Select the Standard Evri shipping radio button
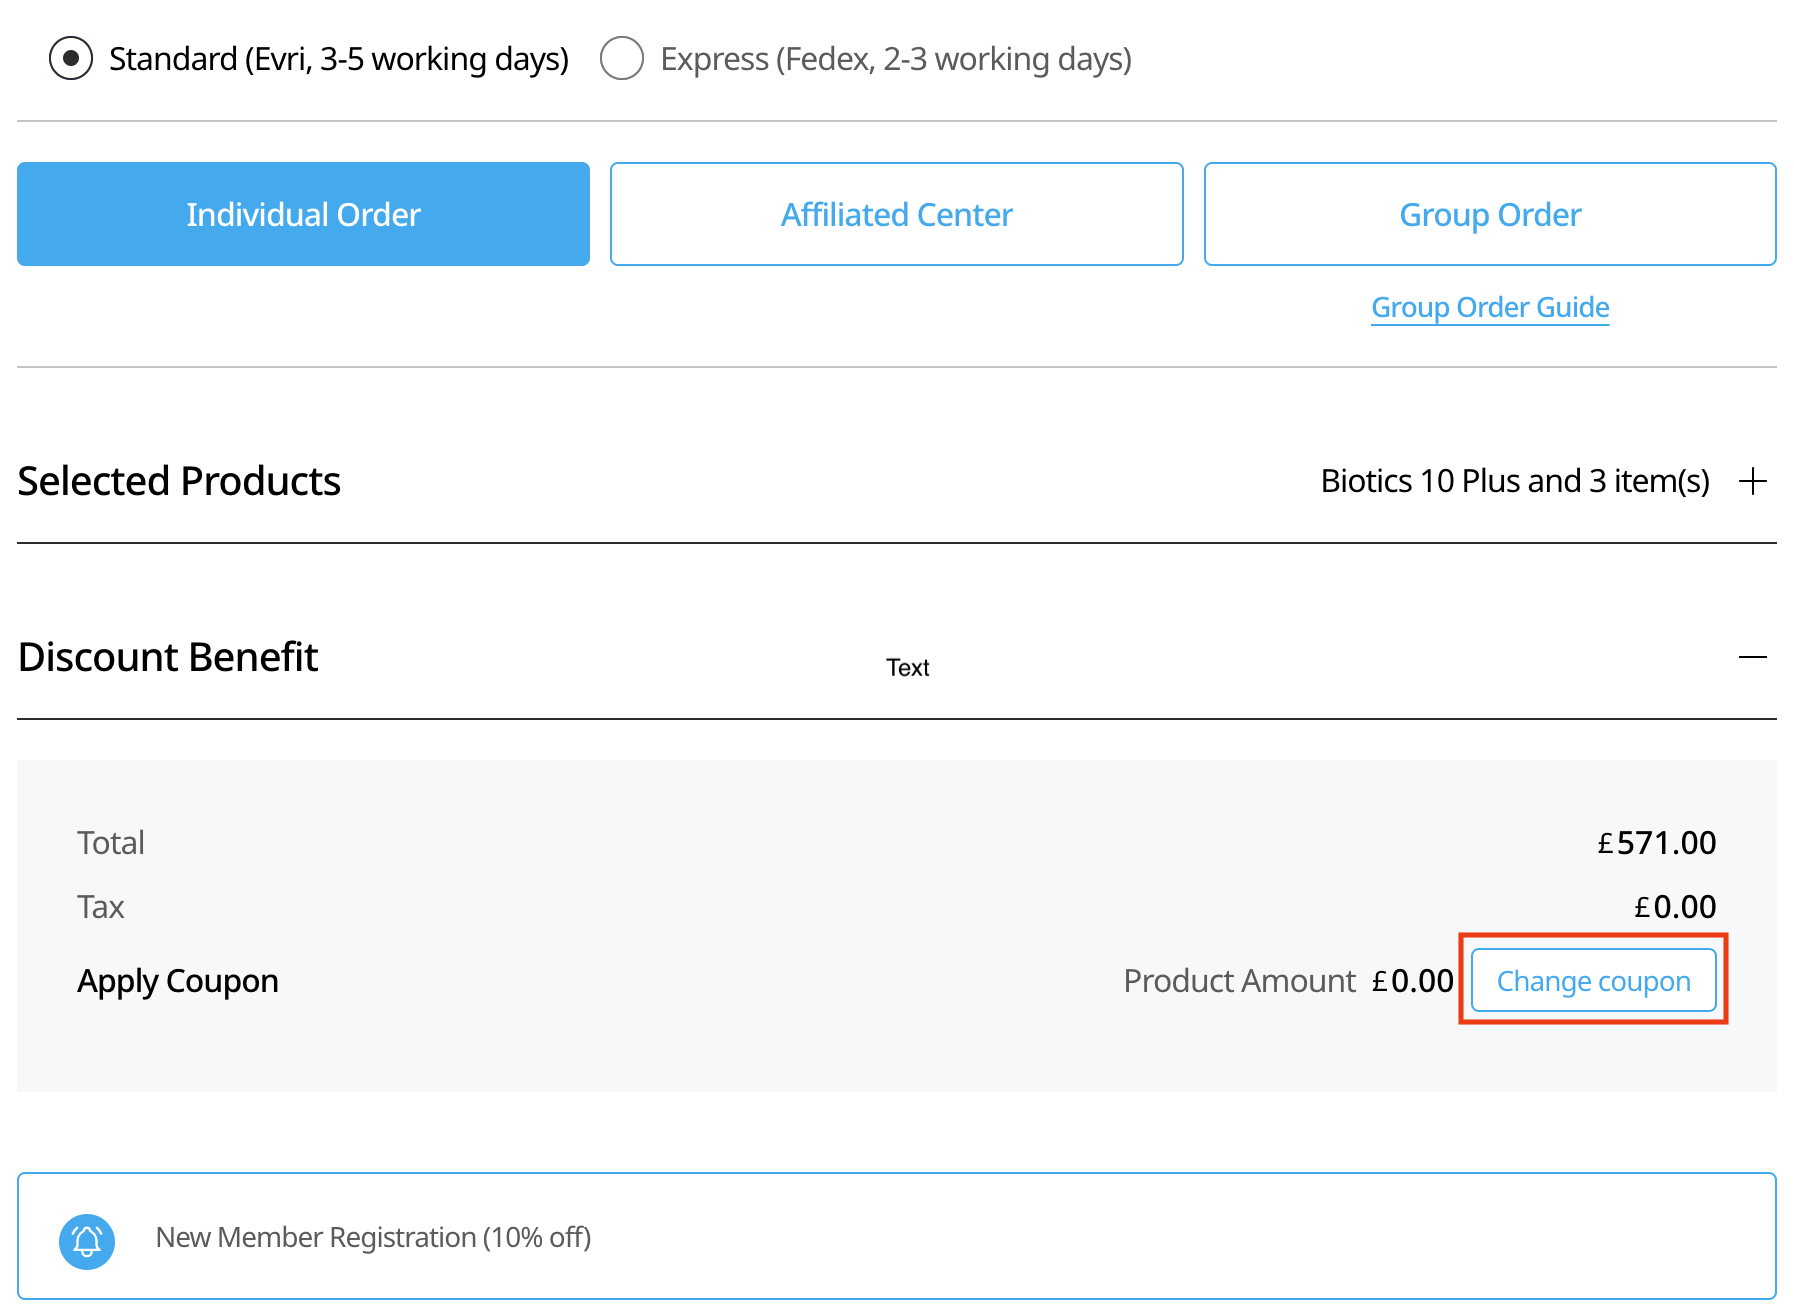This screenshot has height=1316, width=1794. pos(71,59)
